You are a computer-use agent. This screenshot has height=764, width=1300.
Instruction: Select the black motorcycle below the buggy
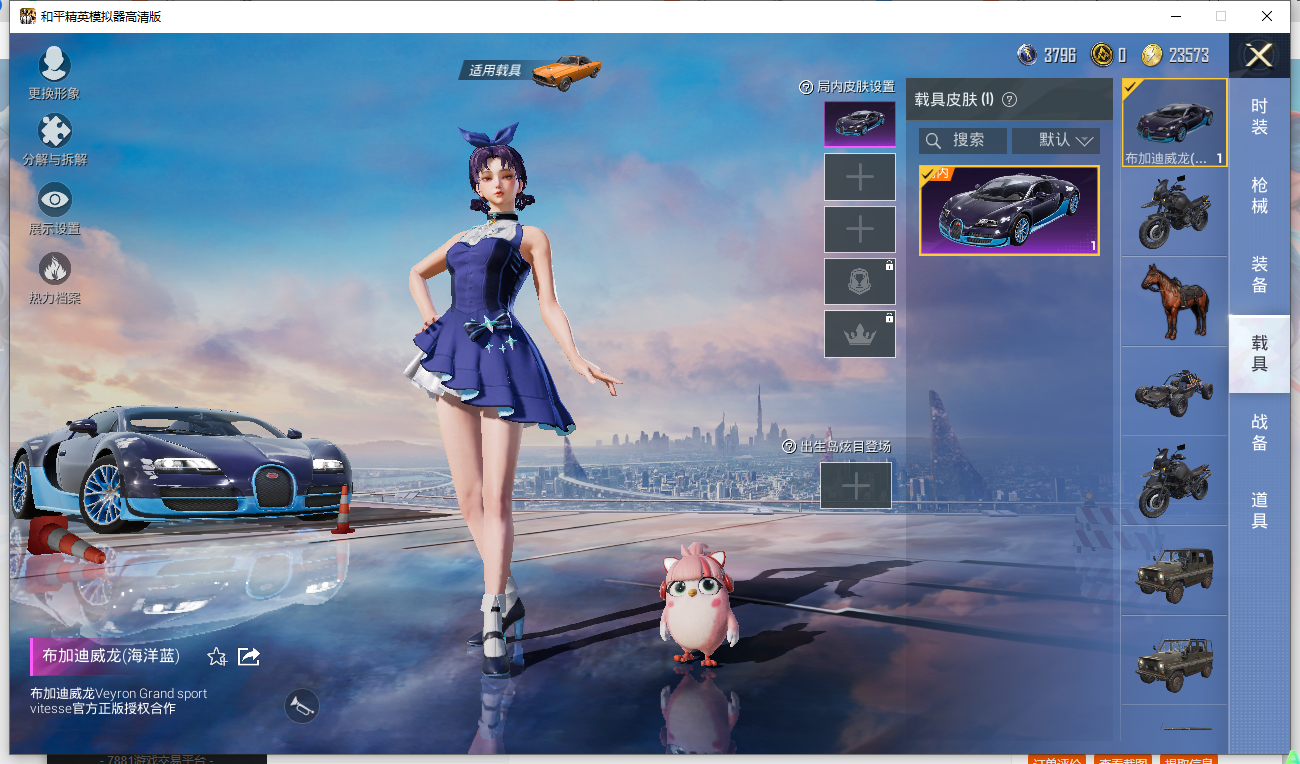coord(1174,481)
